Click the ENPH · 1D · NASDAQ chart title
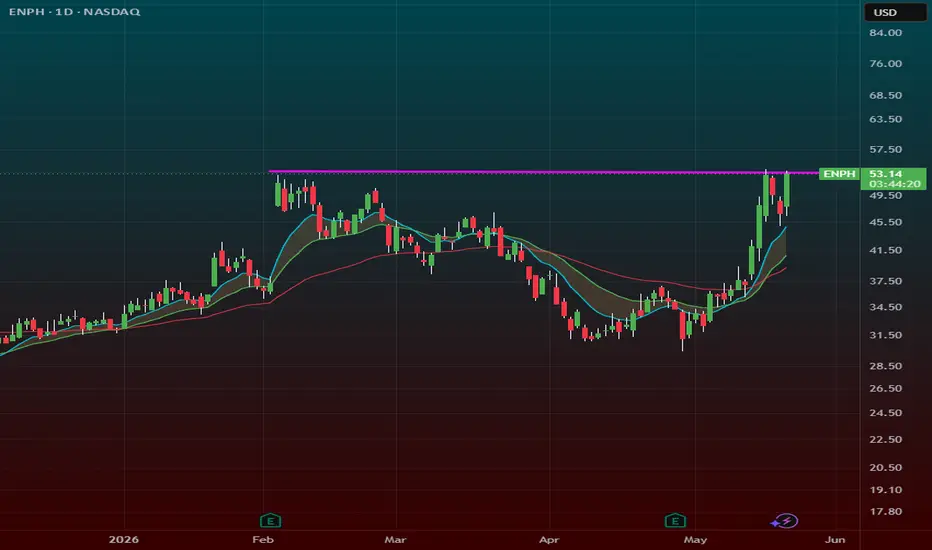Screen dimensions: 932x550 (74, 11)
